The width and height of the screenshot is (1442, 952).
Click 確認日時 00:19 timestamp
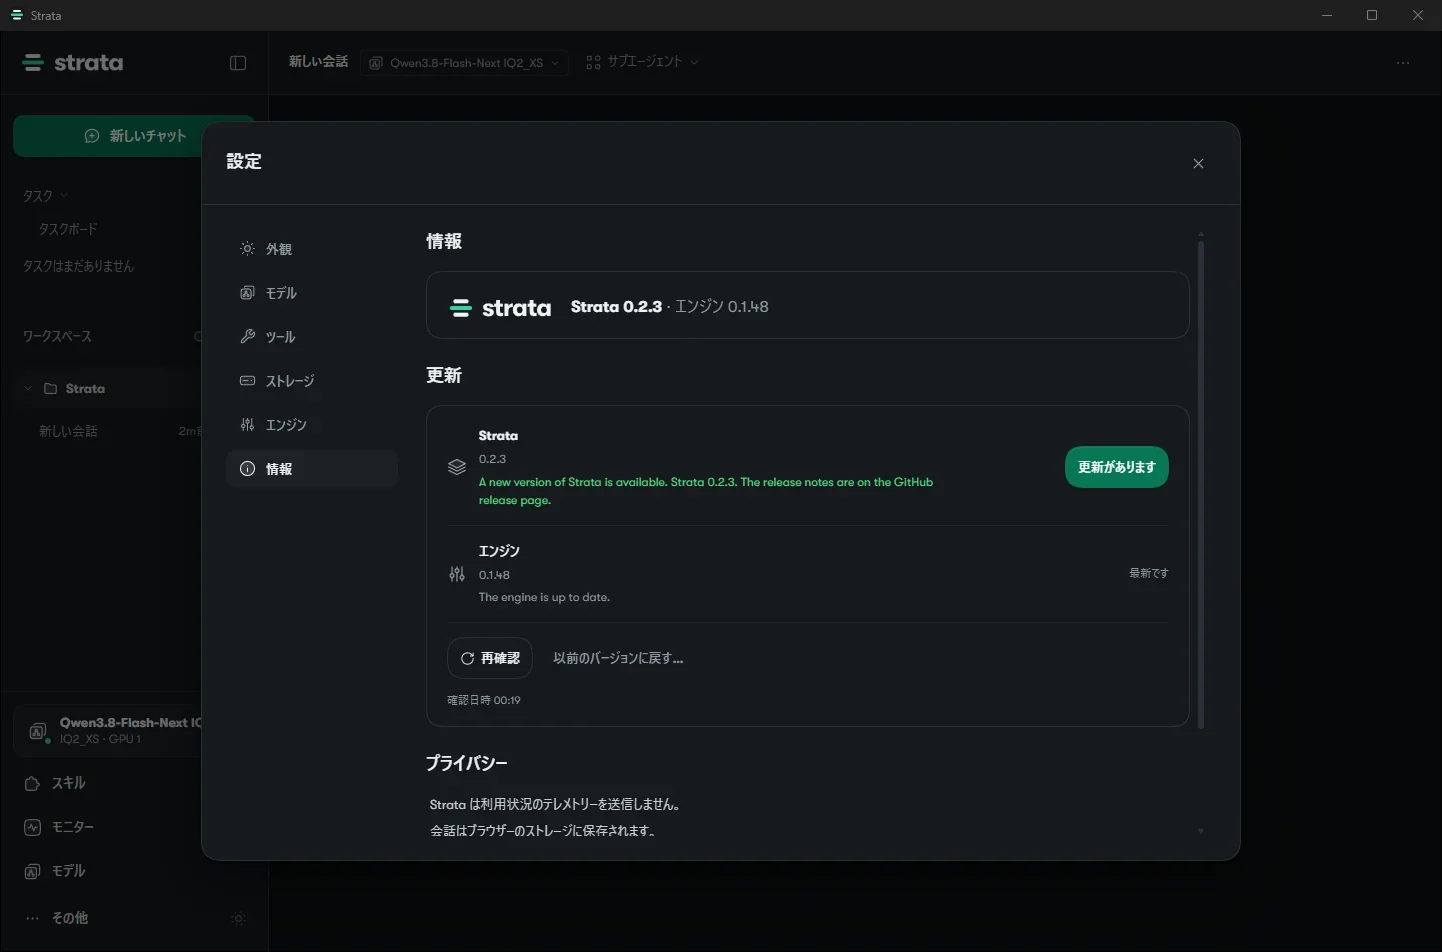[484, 700]
